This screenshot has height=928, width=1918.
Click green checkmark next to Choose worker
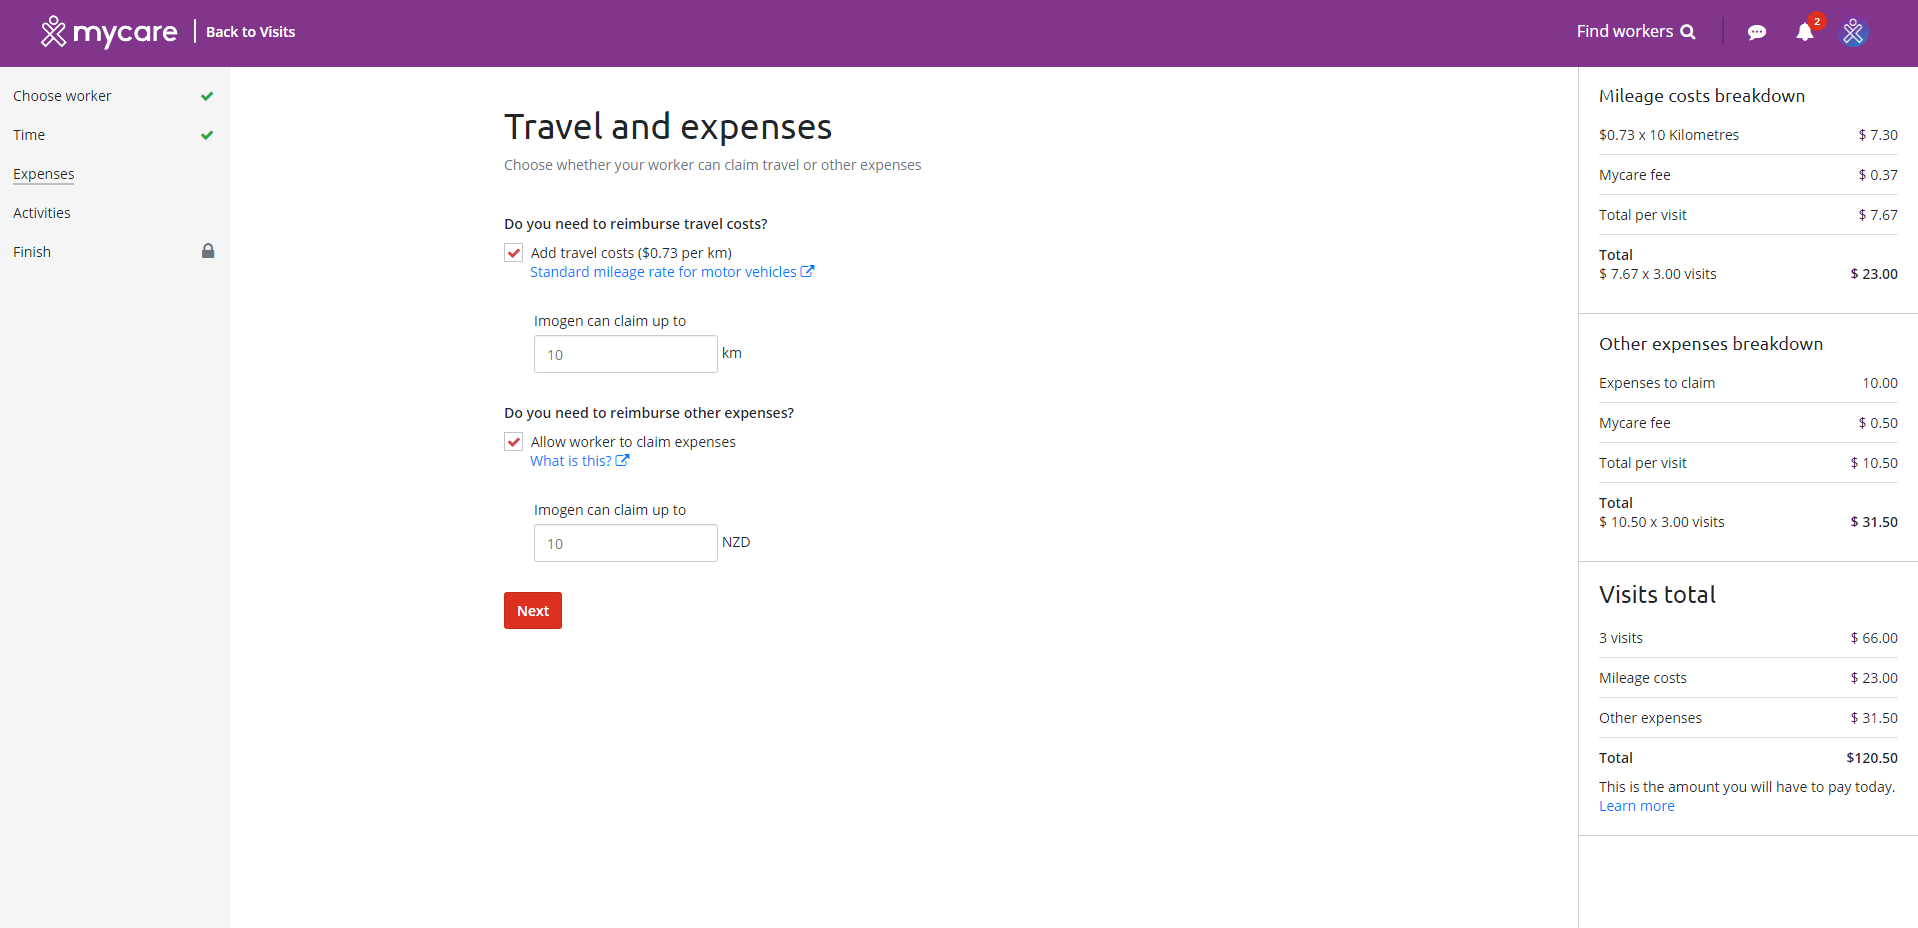[207, 96]
